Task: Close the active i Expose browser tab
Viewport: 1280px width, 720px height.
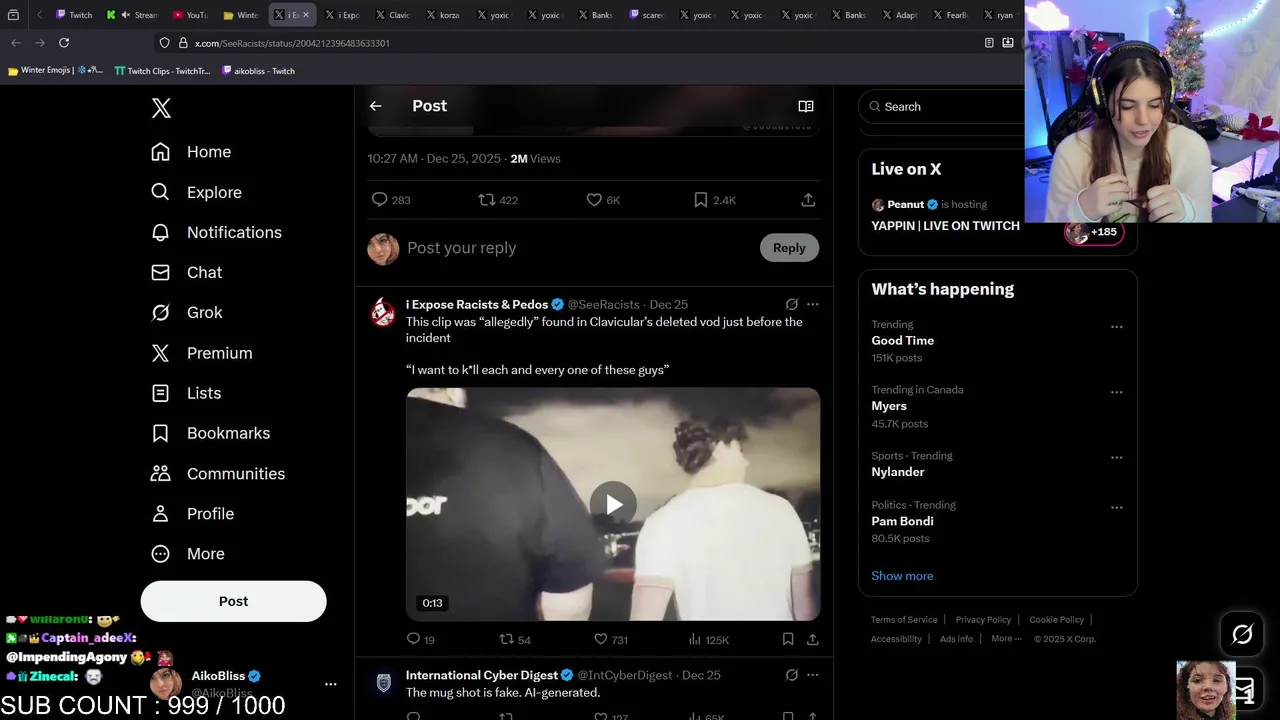Action: click(x=306, y=15)
